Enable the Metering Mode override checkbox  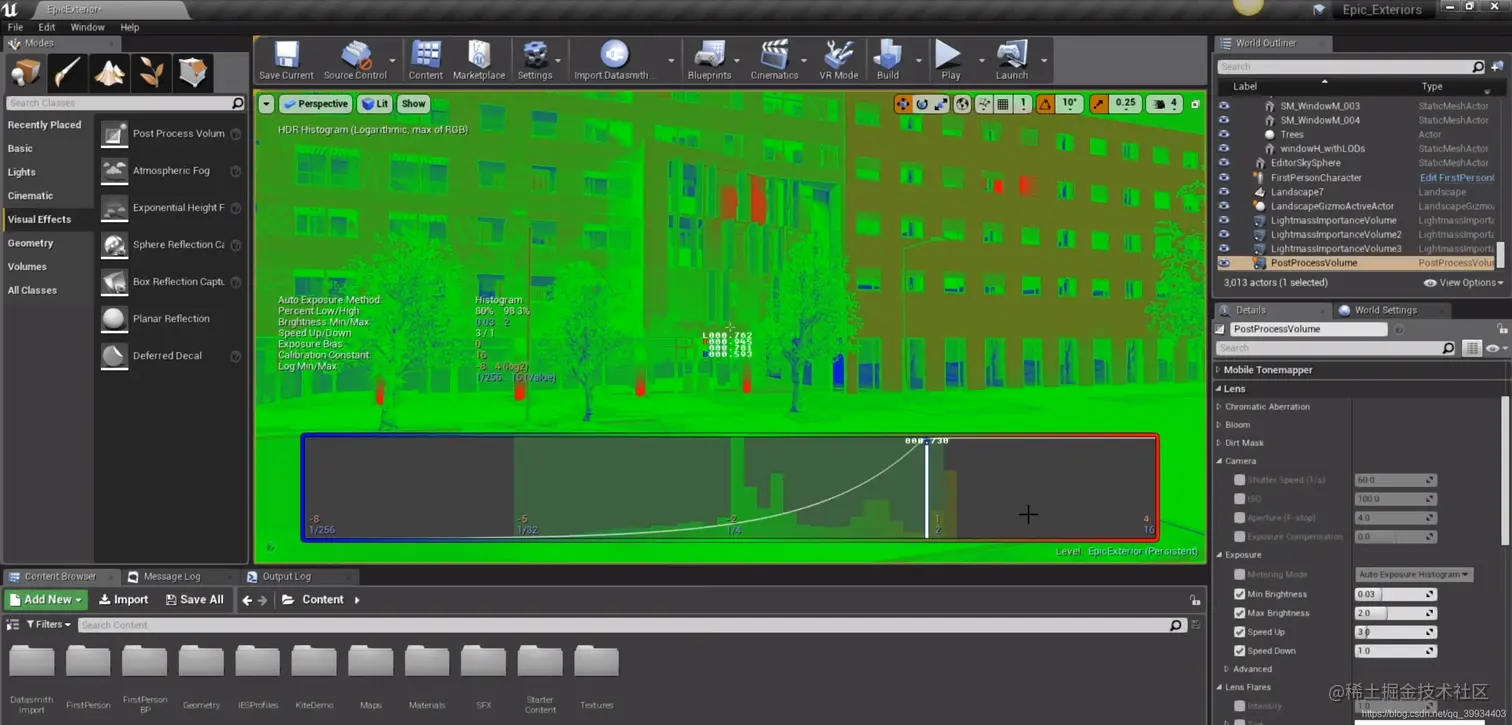point(1240,575)
